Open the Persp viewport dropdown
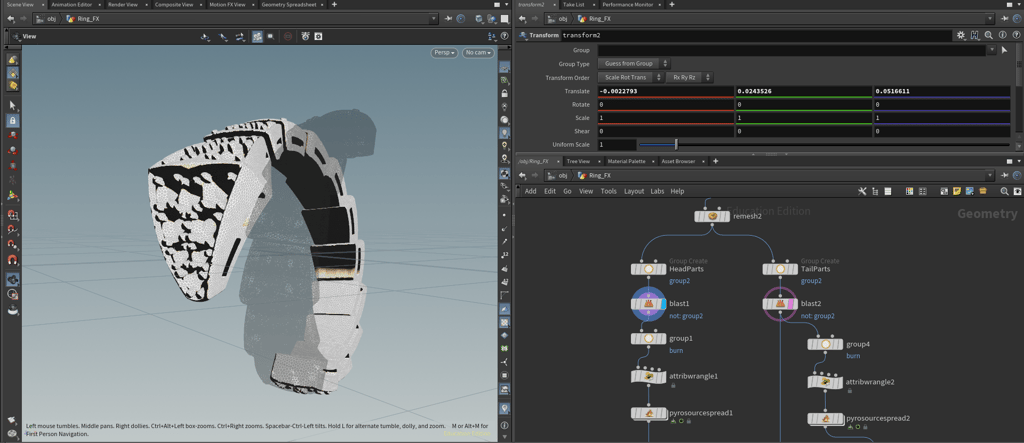 [x=444, y=53]
